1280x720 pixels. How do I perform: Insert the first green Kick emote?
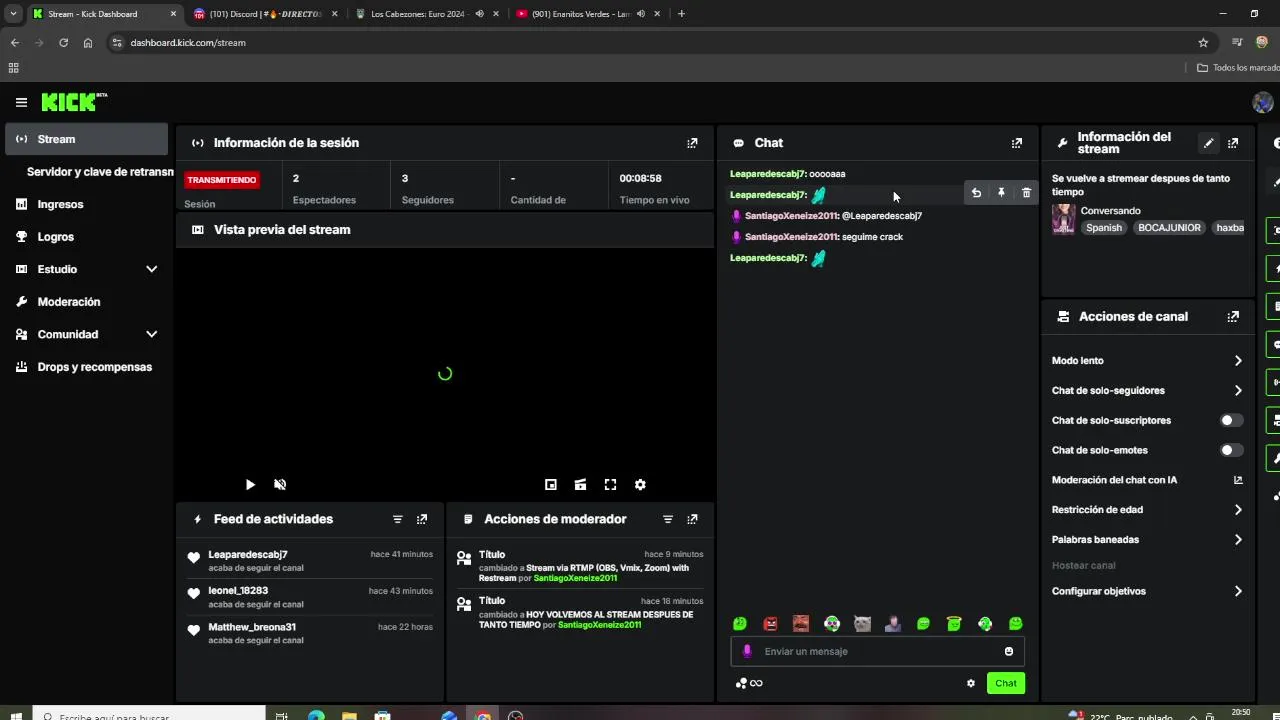(x=740, y=624)
